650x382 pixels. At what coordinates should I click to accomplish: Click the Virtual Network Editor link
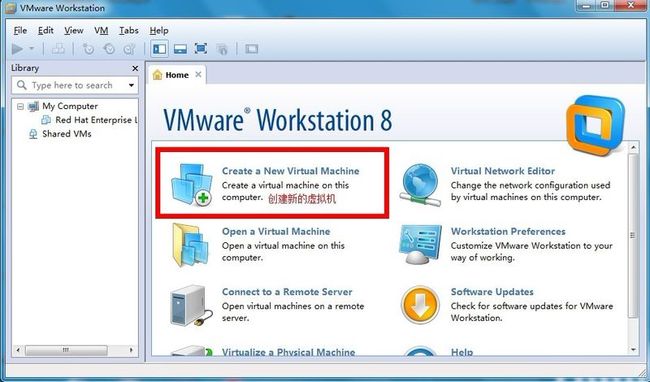tap(503, 171)
